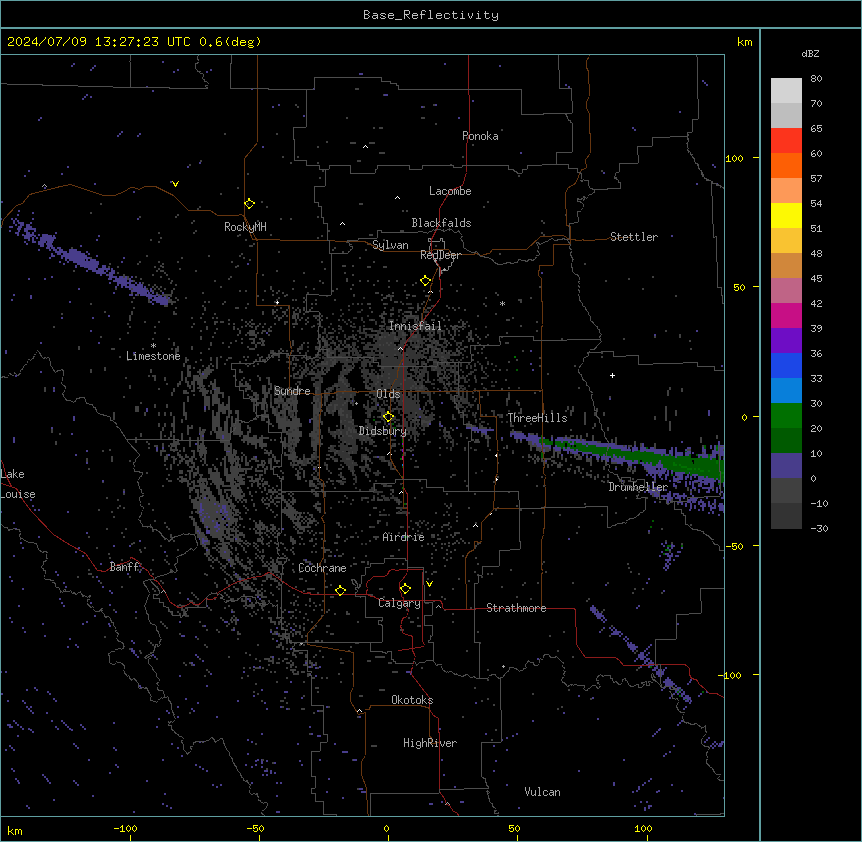Click the yellow diamond marker near RockyMH
The image size is (862, 842).
249,204
